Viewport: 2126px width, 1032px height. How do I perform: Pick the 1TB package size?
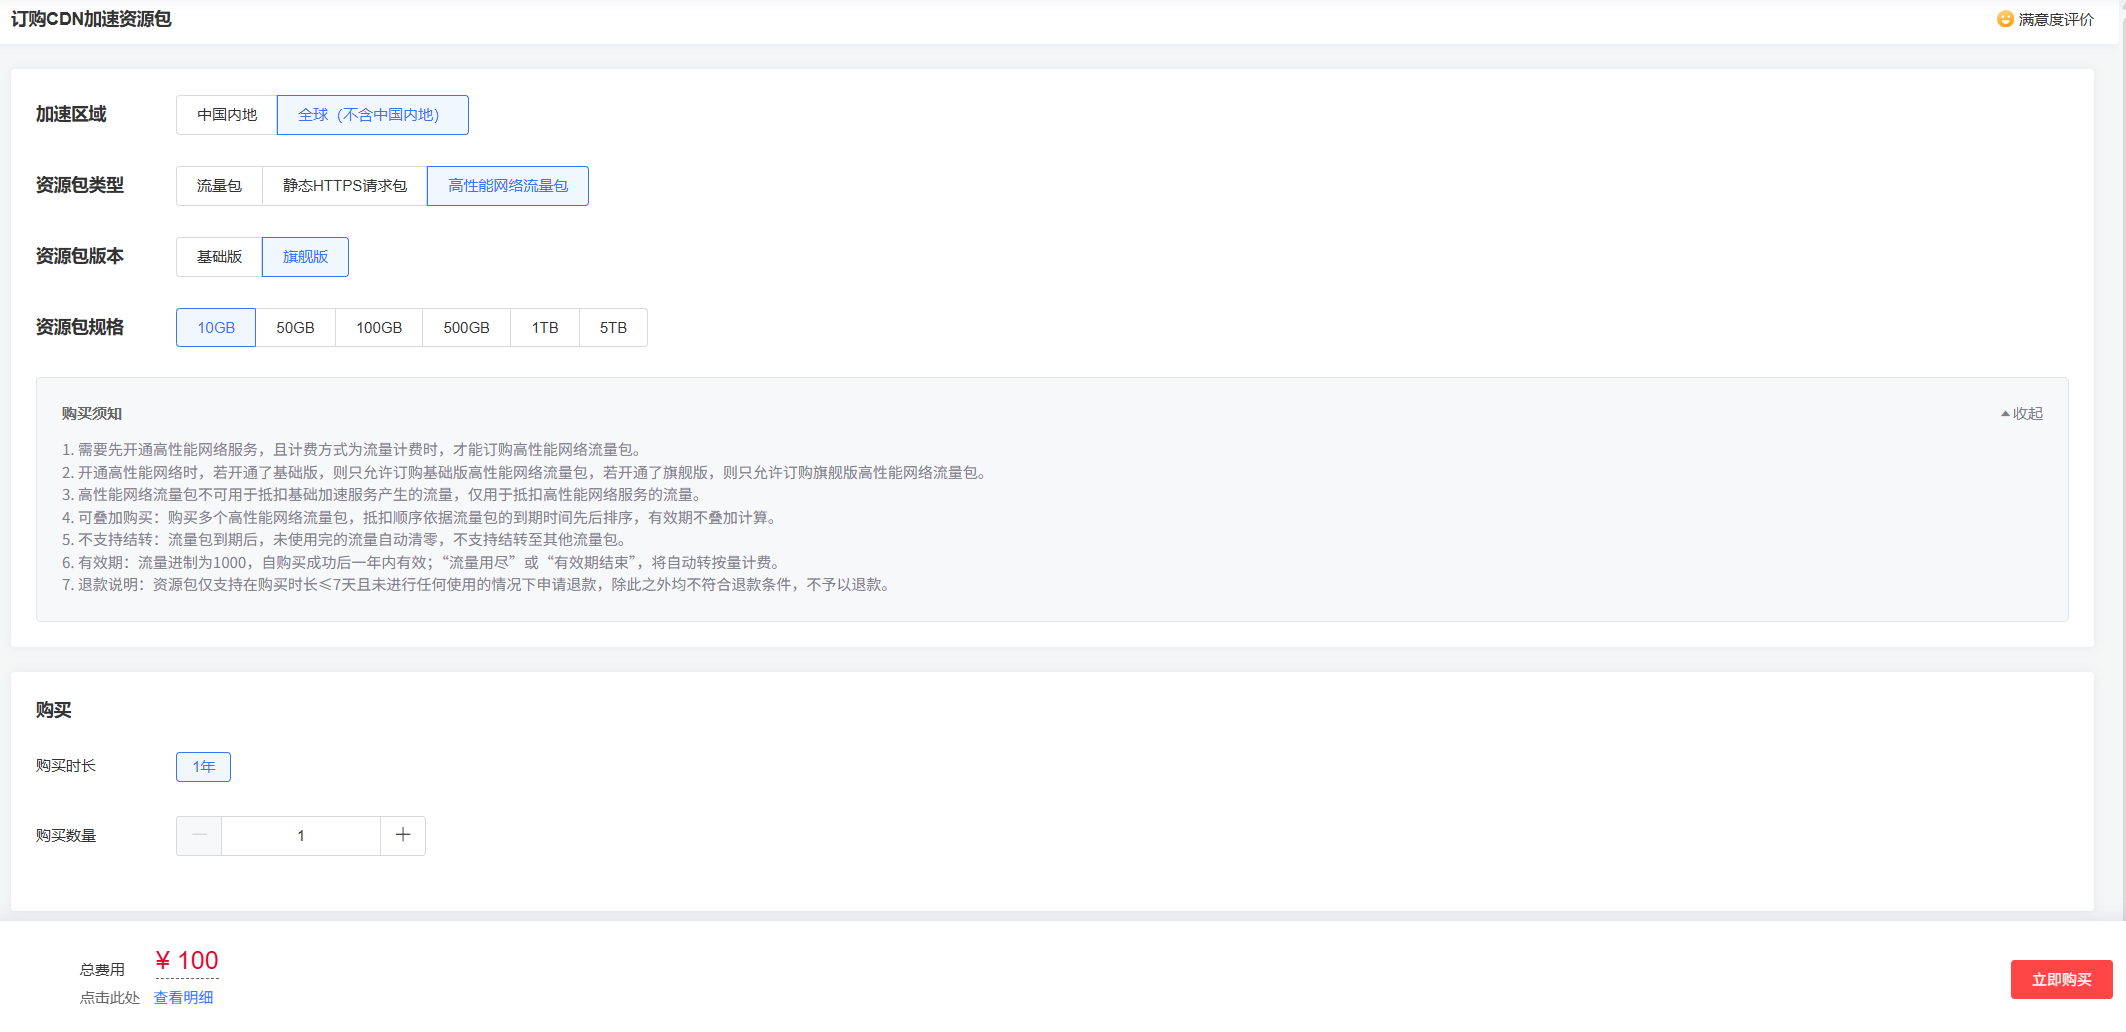(x=545, y=328)
